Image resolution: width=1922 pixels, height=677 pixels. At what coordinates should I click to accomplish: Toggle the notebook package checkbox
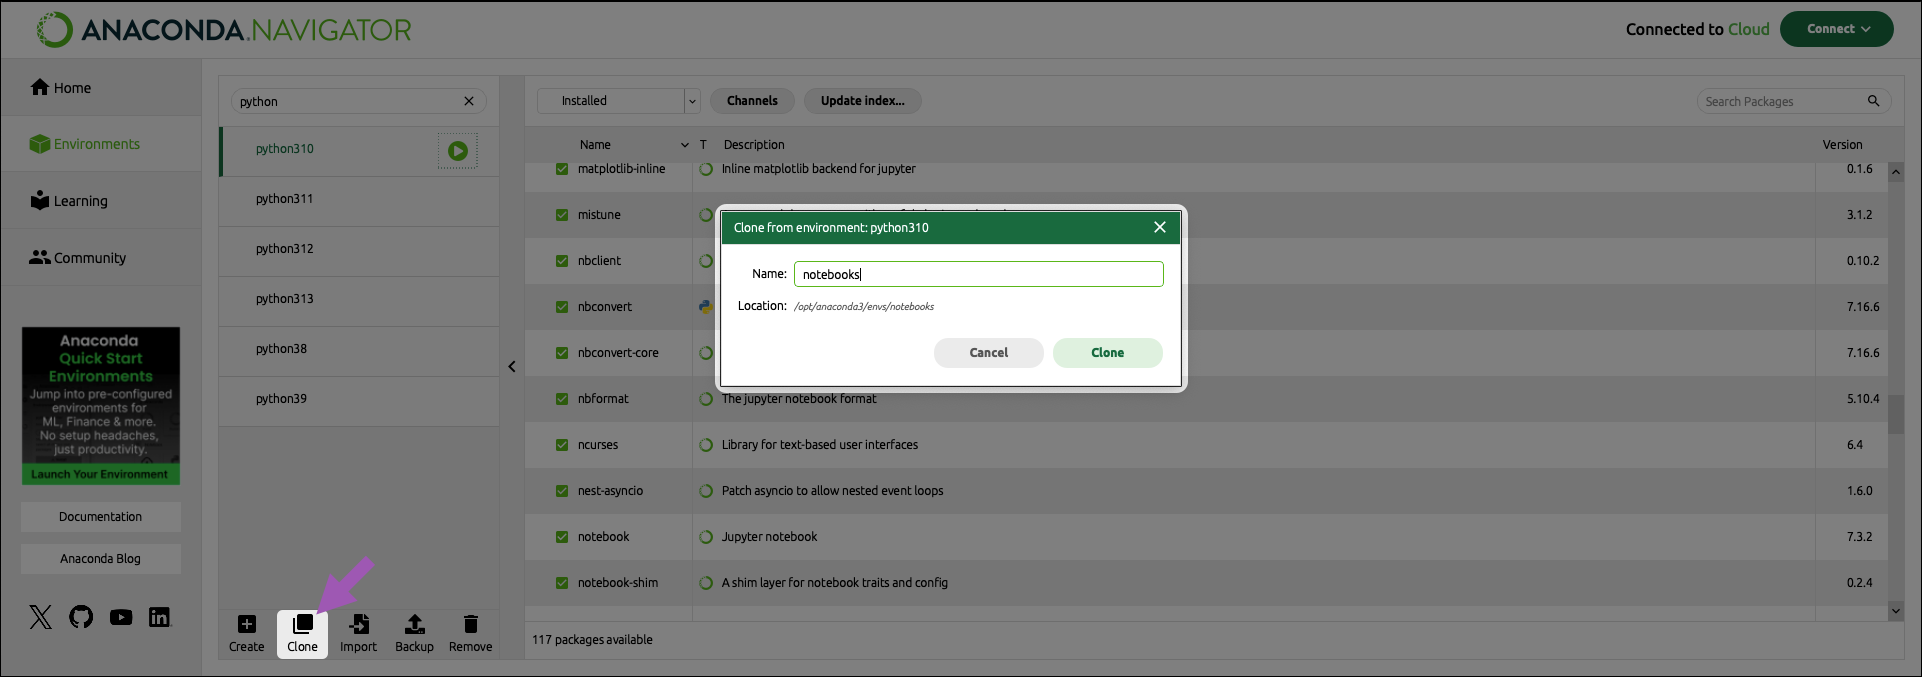point(562,537)
